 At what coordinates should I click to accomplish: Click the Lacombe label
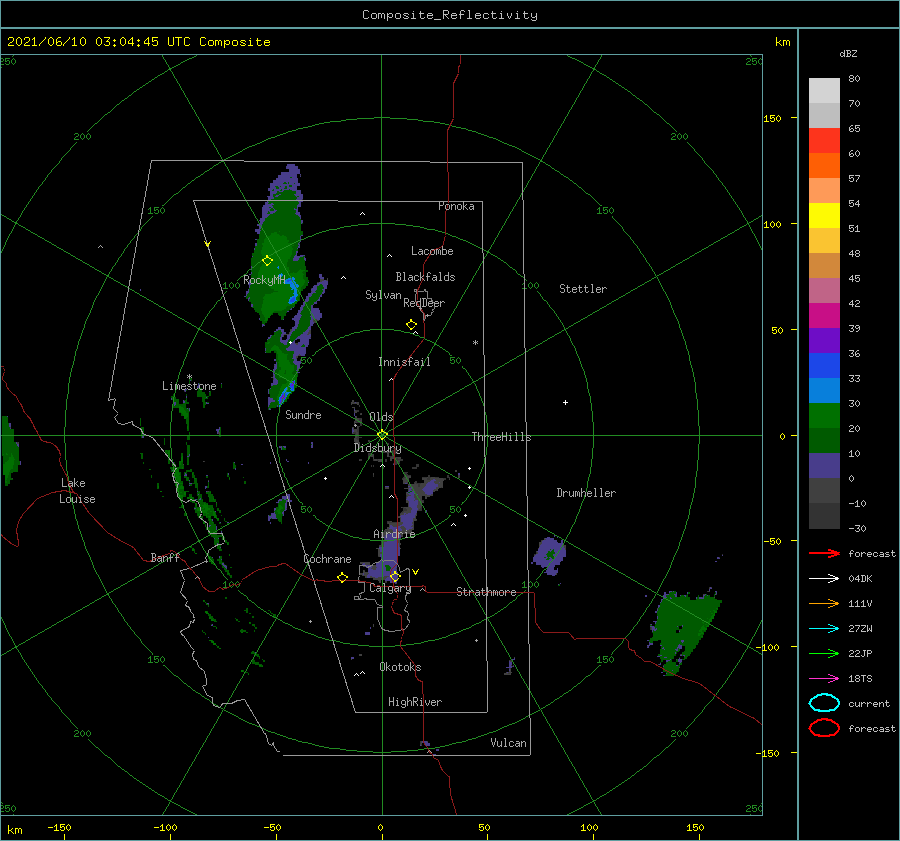[x=432, y=251]
